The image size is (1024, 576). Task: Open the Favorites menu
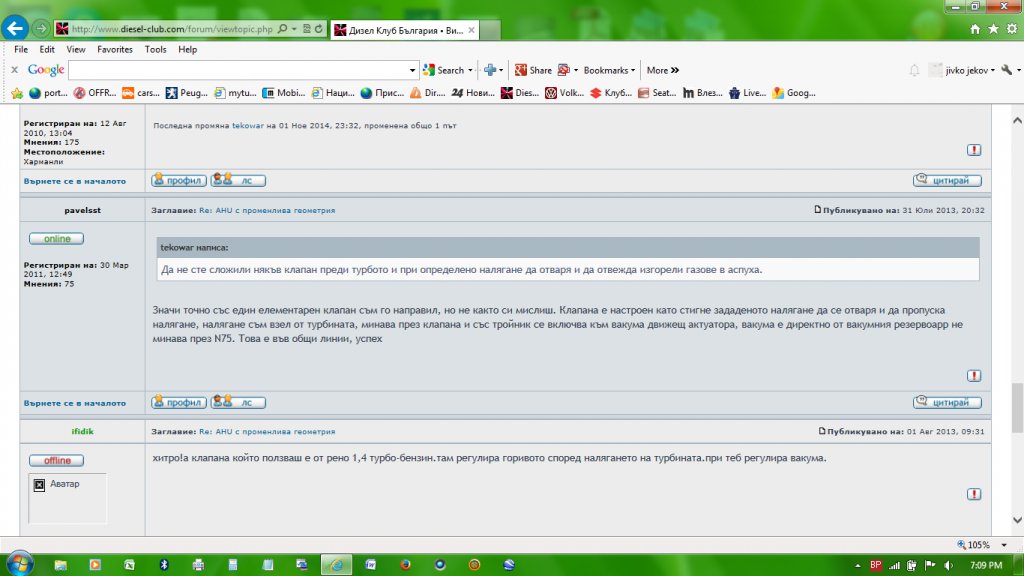114,49
